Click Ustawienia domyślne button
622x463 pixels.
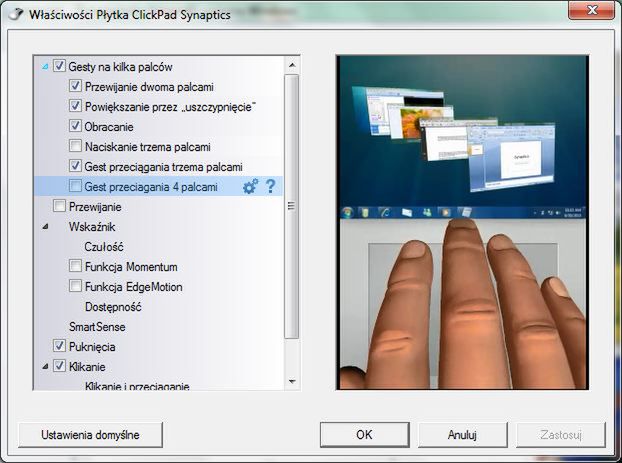90,435
